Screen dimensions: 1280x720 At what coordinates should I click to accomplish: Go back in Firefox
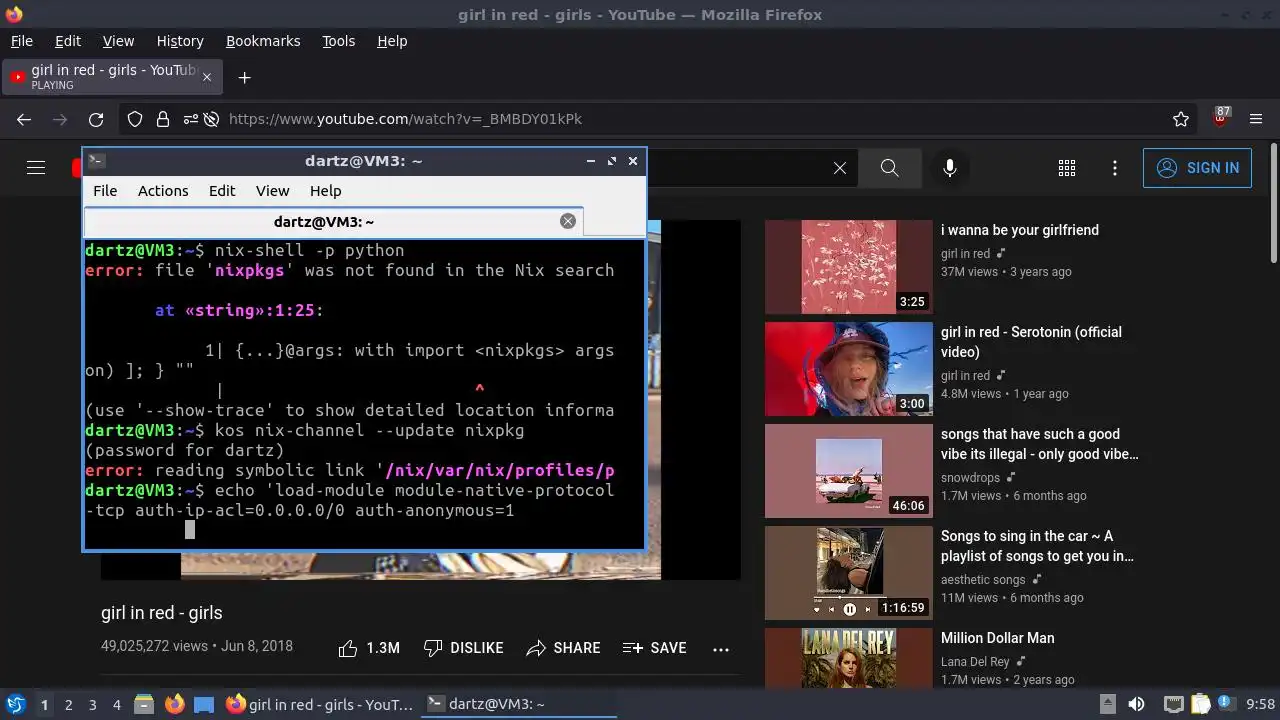tap(24, 119)
